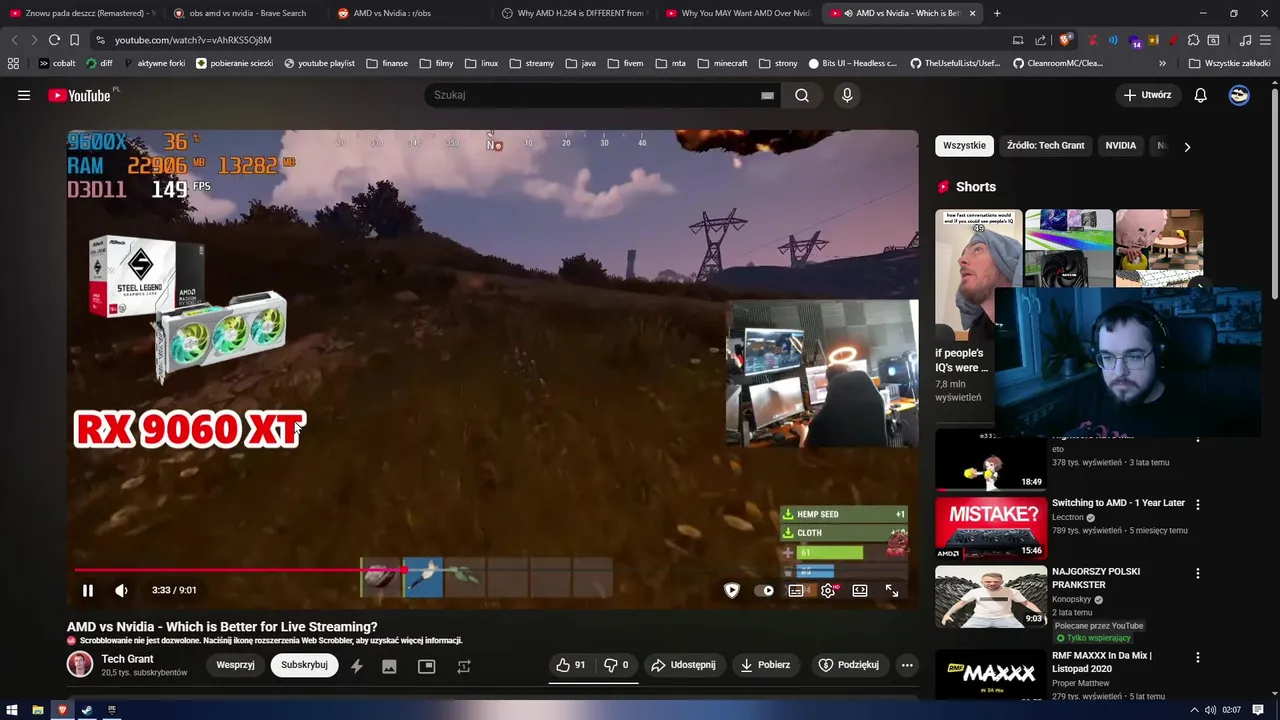The image size is (1280, 720).
Task: Open the minecraft bookmarks folder
Action: [723, 63]
